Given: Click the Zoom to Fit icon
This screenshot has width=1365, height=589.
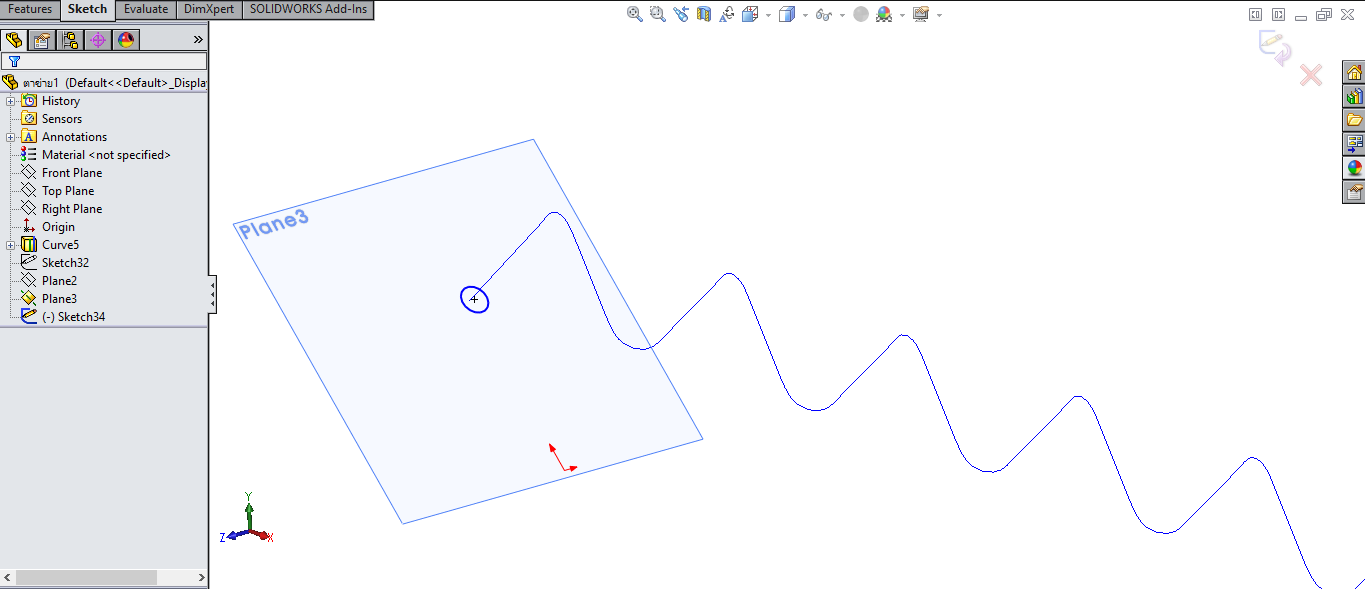Looking at the screenshot, I should [x=635, y=14].
